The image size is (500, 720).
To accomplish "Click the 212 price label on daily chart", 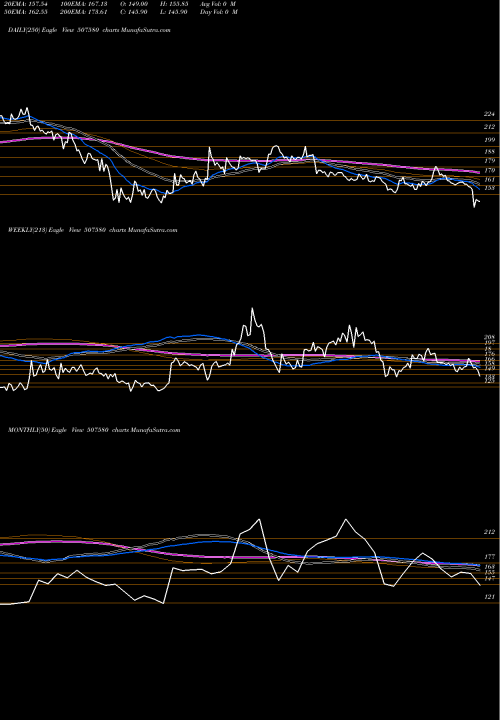I will click(x=489, y=127).
